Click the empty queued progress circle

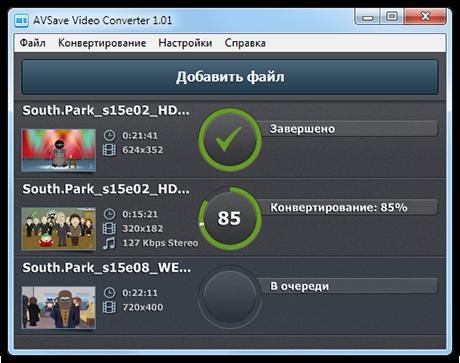(x=230, y=297)
